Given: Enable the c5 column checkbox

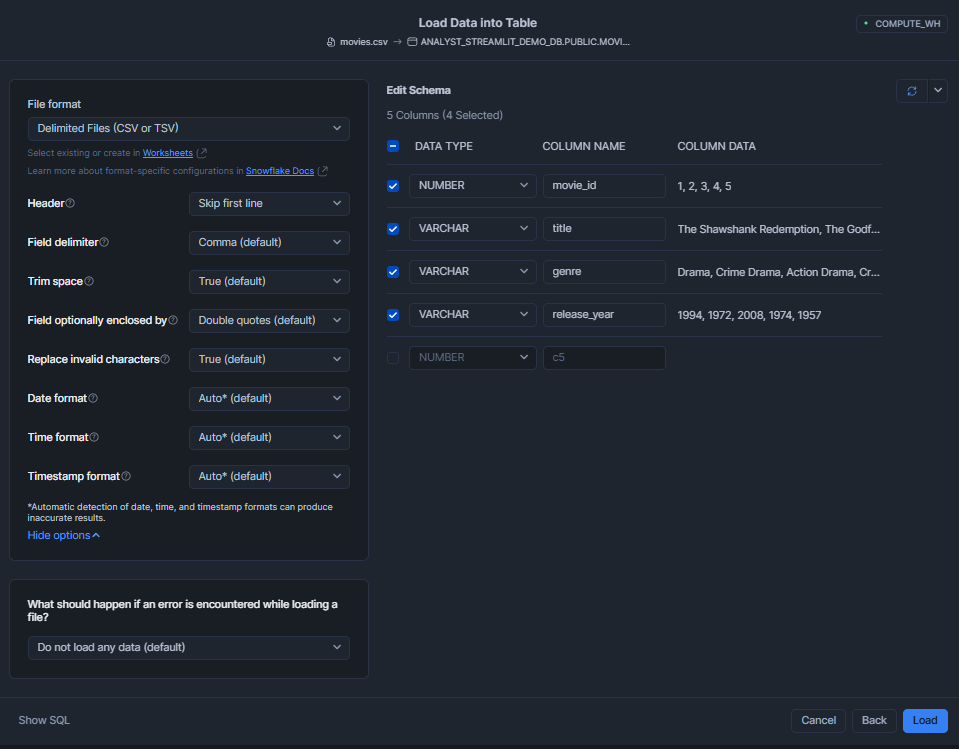Looking at the screenshot, I should pos(393,357).
